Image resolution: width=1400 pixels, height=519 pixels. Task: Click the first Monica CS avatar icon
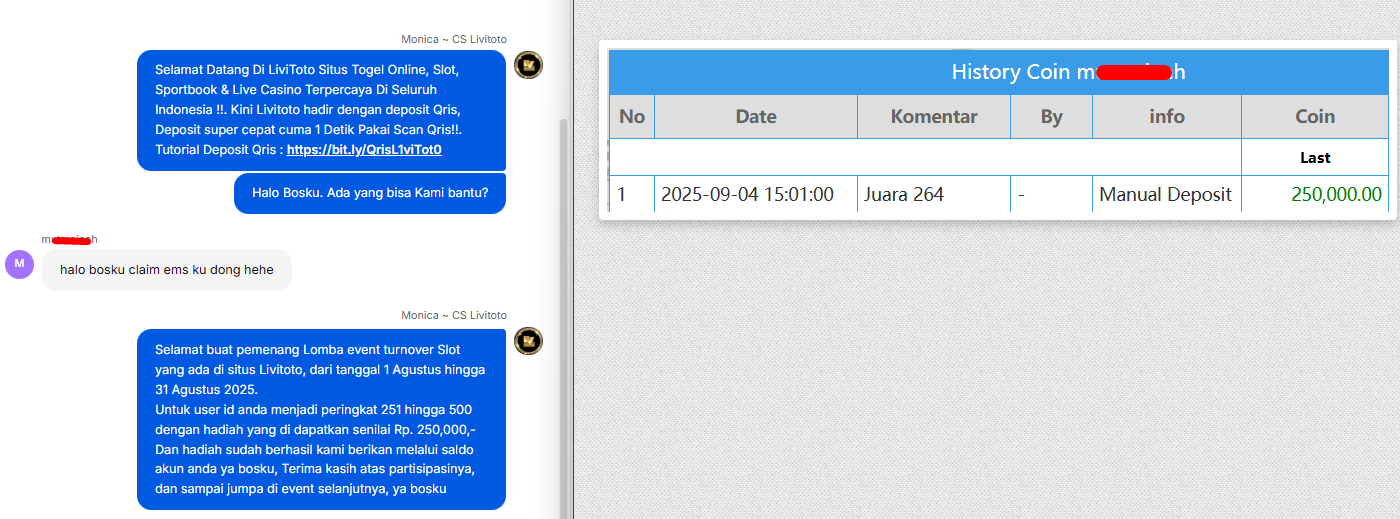click(x=528, y=65)
